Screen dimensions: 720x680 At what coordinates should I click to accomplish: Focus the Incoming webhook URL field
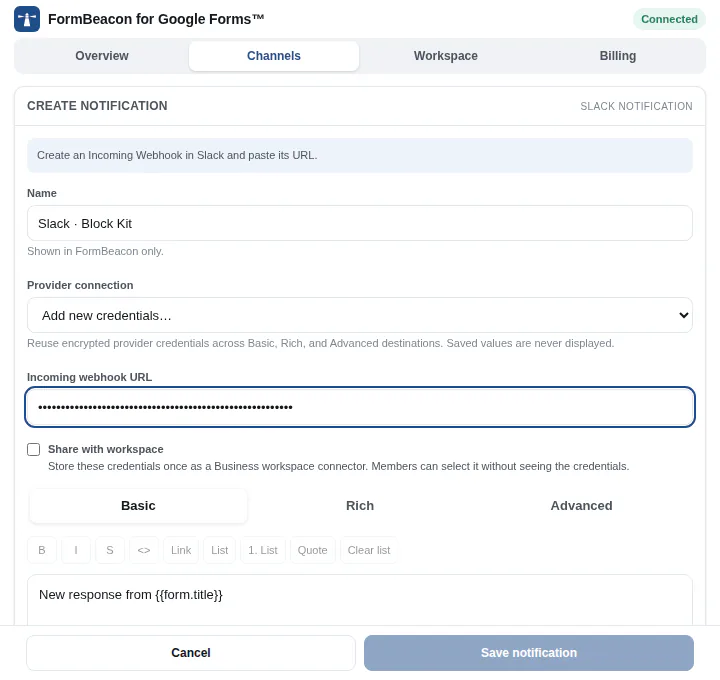[x=360, y=407]
